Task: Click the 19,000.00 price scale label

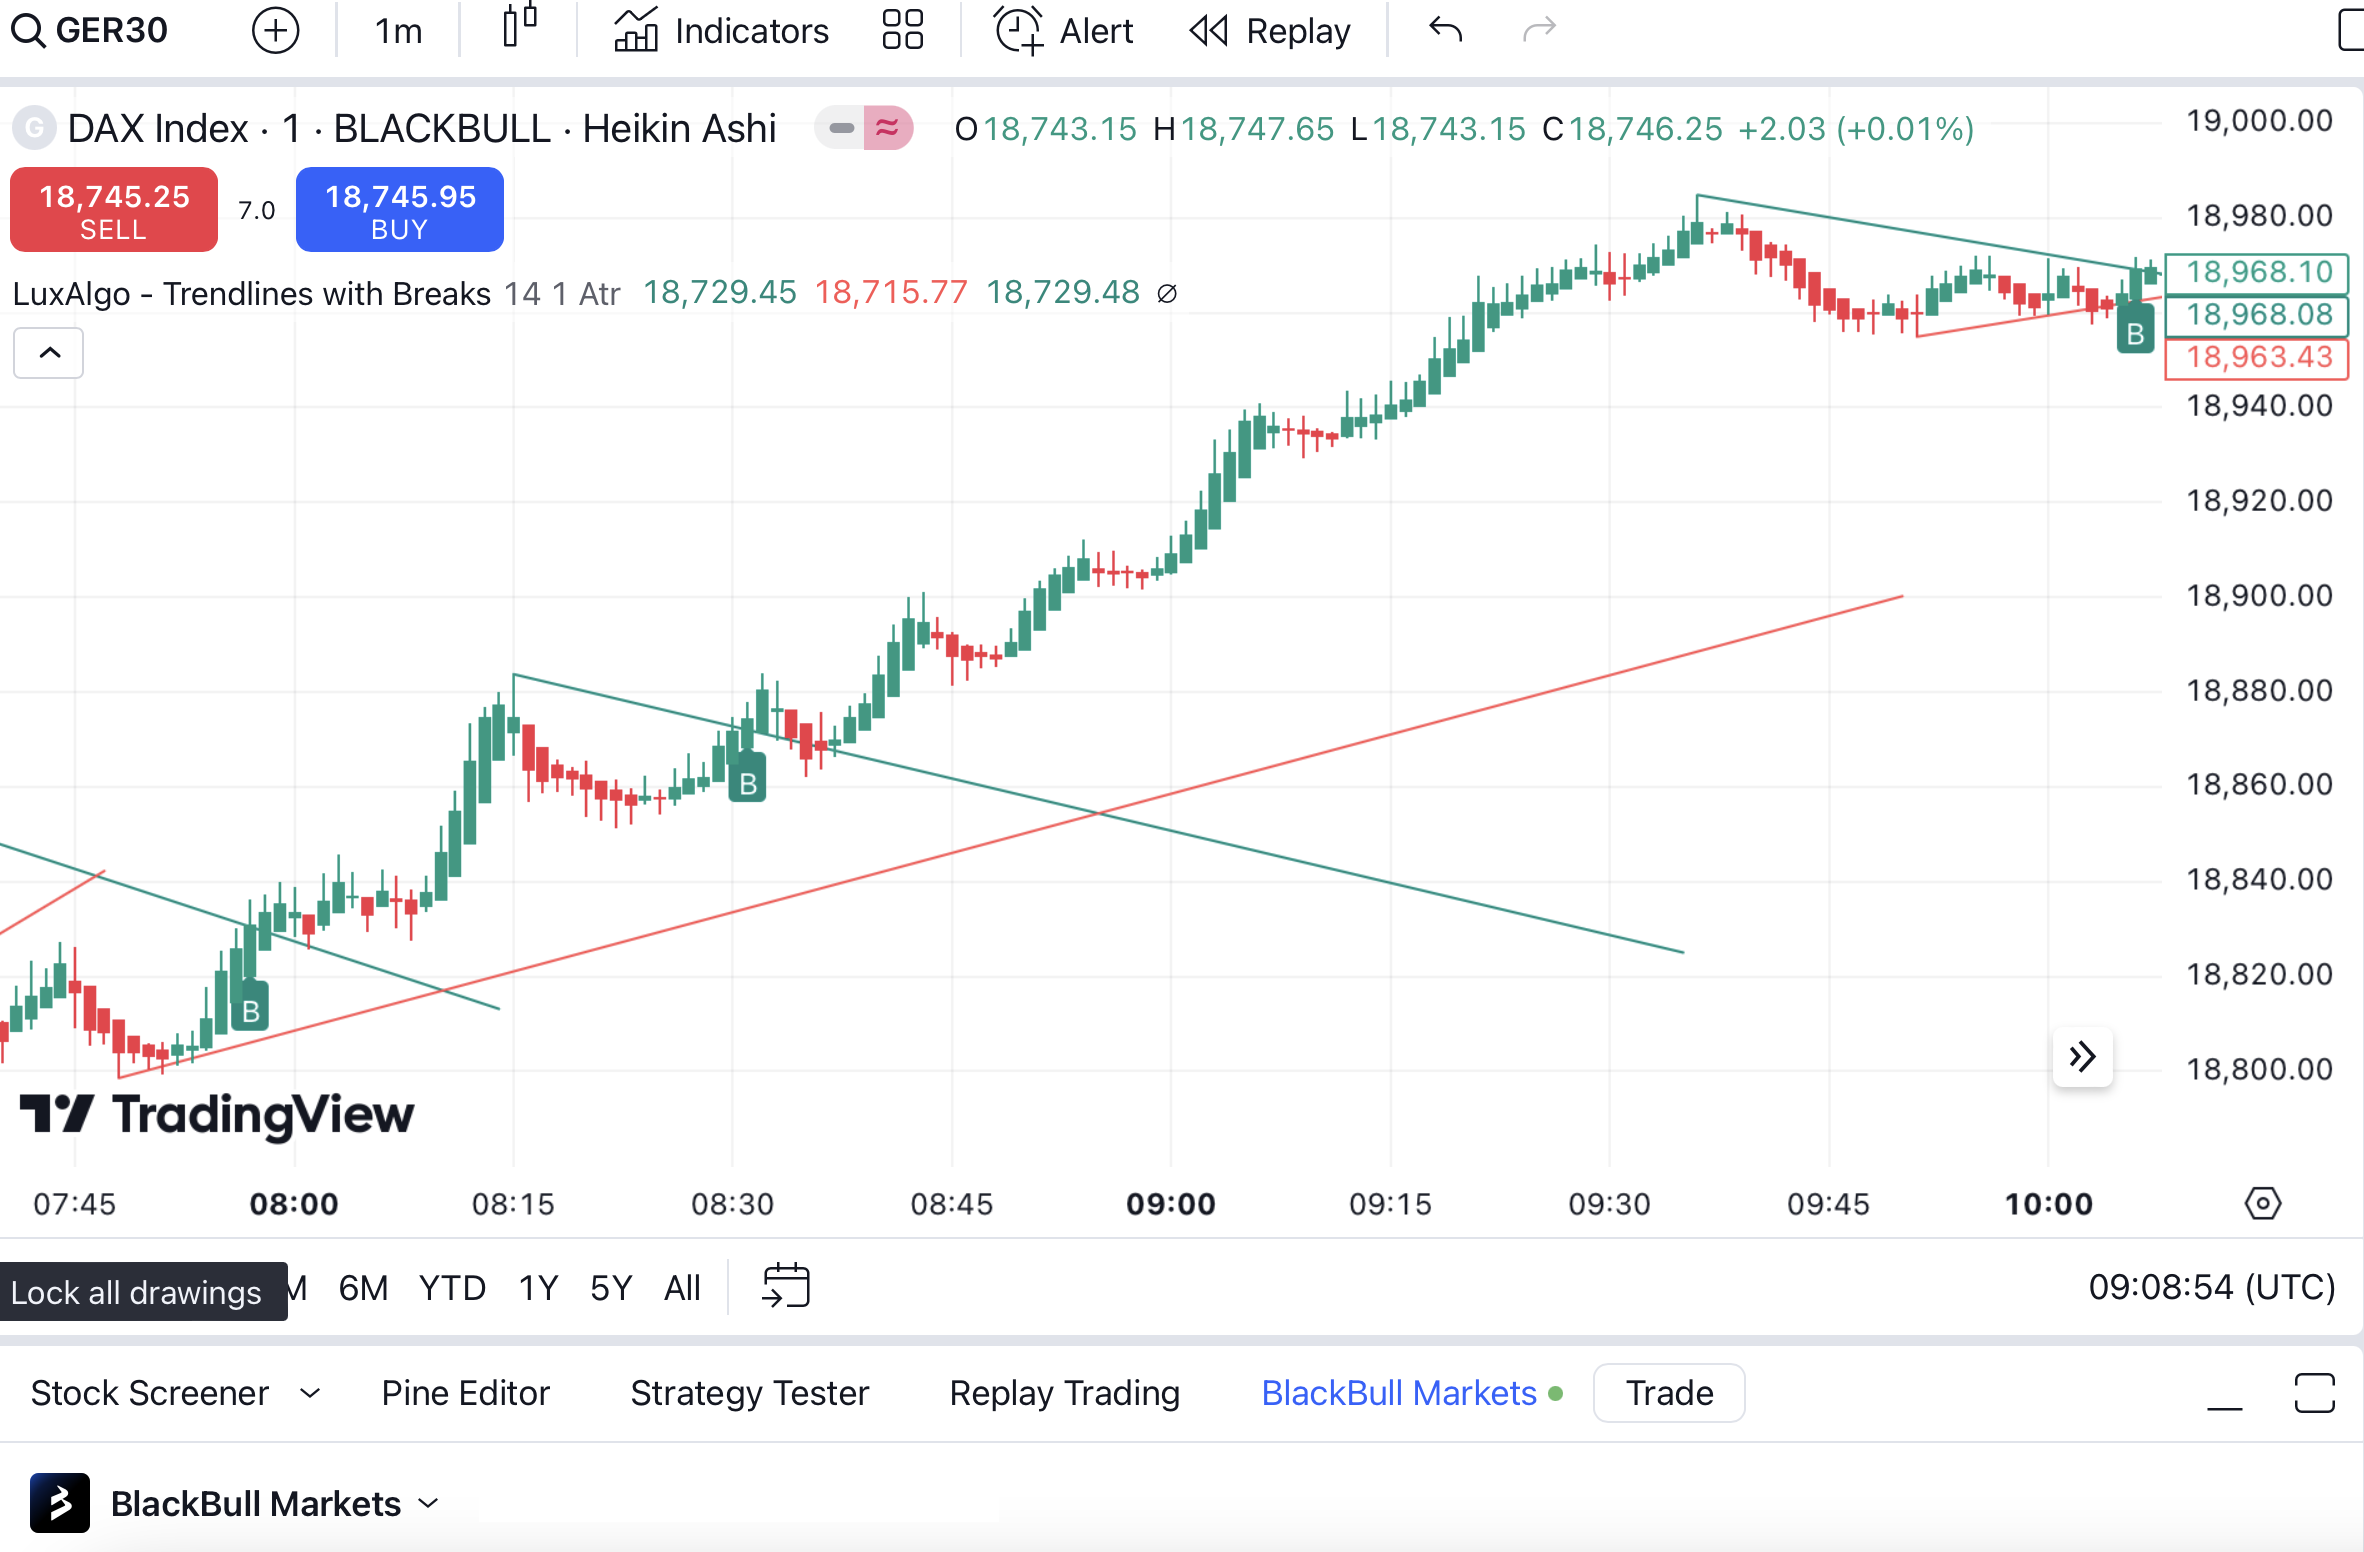Action: click(2259, 121)
